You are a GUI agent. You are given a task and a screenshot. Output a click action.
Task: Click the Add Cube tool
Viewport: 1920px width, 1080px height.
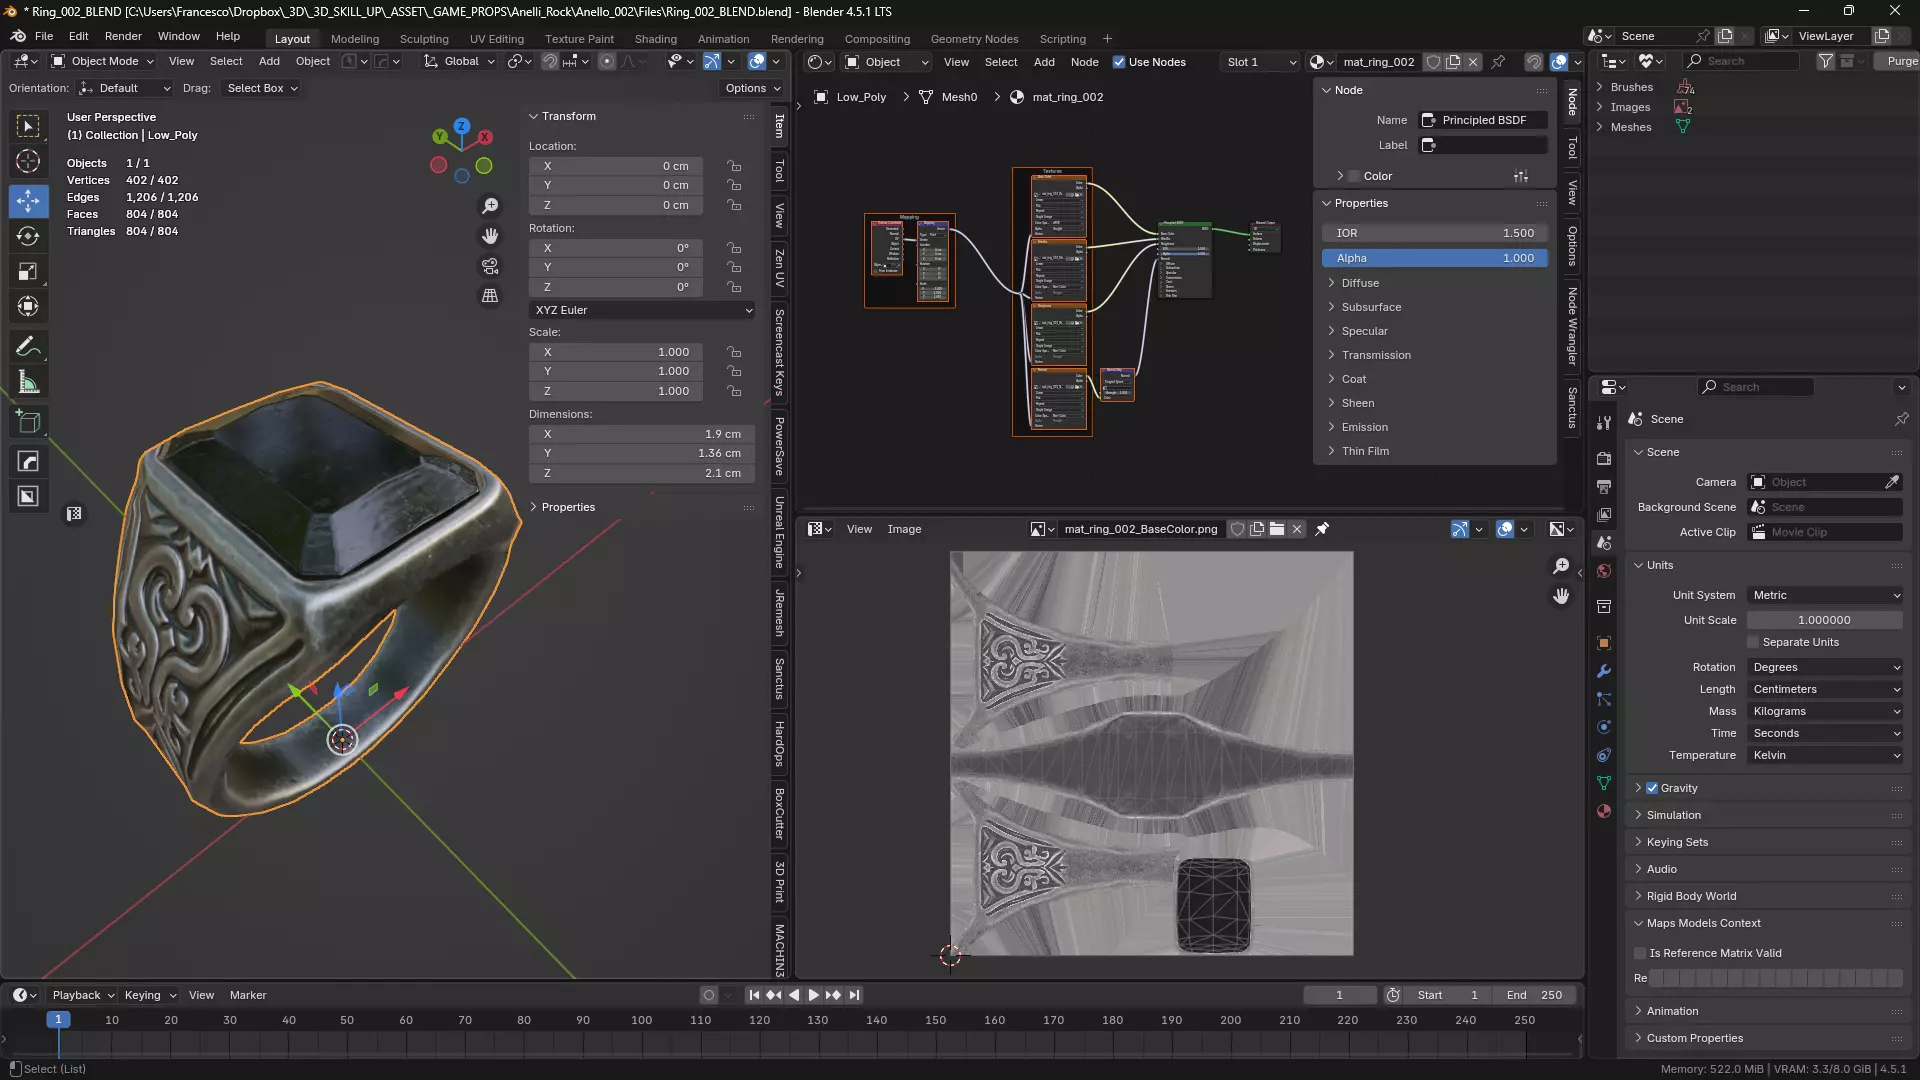[28, 422]
